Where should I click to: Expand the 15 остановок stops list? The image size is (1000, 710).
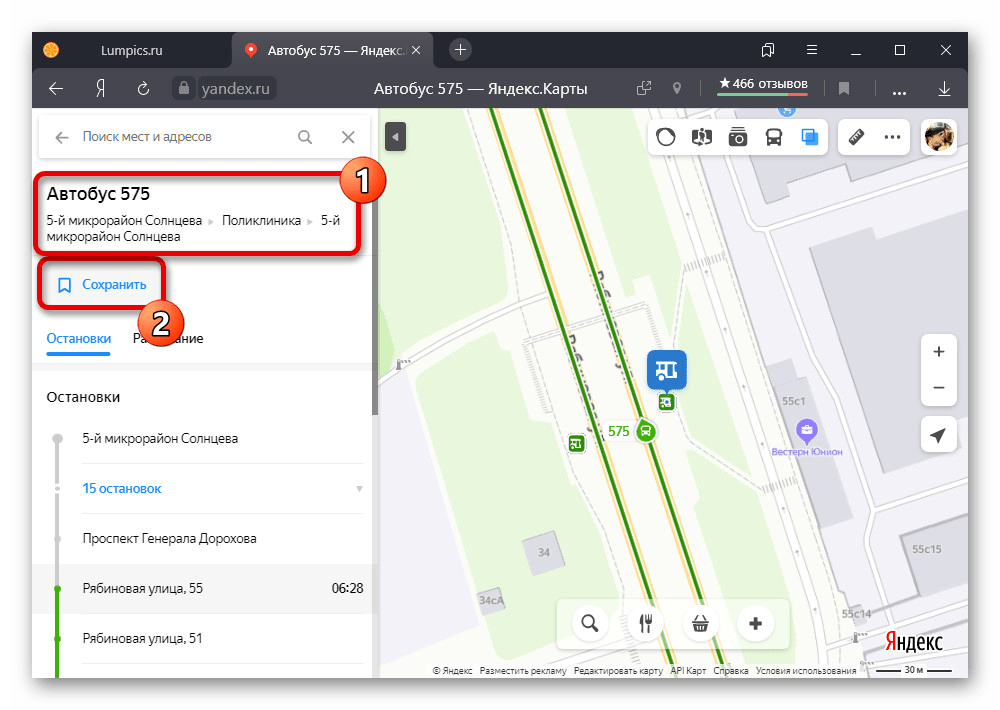coord(122,489)
